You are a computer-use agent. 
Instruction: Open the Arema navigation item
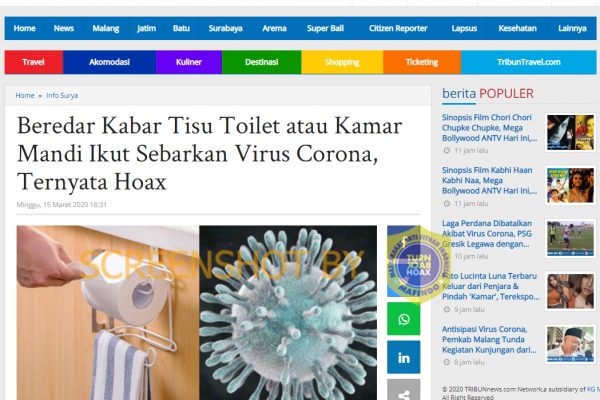tap(274, 28)
